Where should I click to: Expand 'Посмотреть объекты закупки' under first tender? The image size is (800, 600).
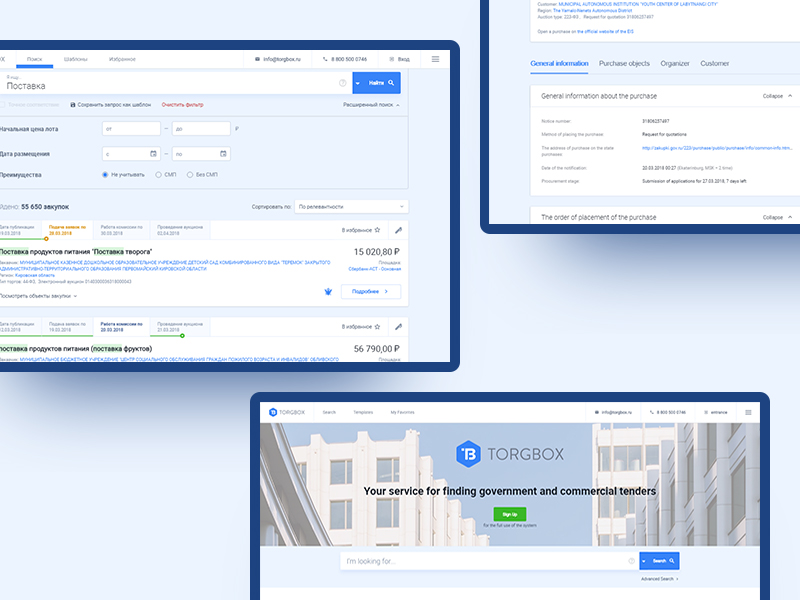coord(38,296)
